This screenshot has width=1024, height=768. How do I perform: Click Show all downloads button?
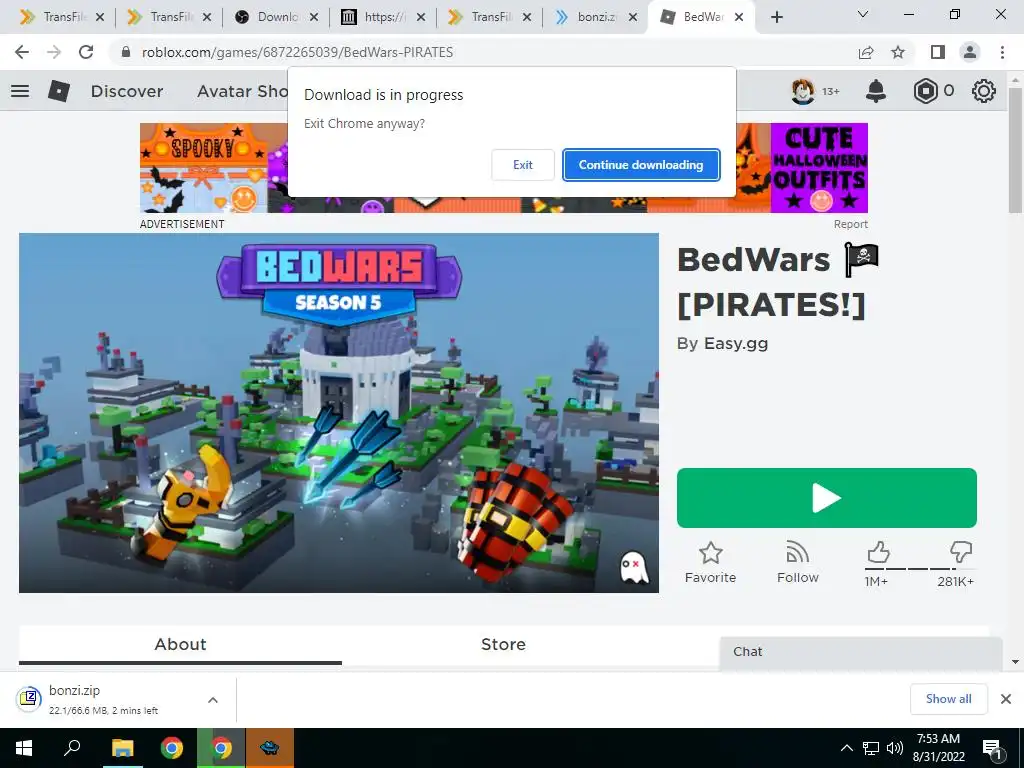pyautogui.click(x=948, y=699)
